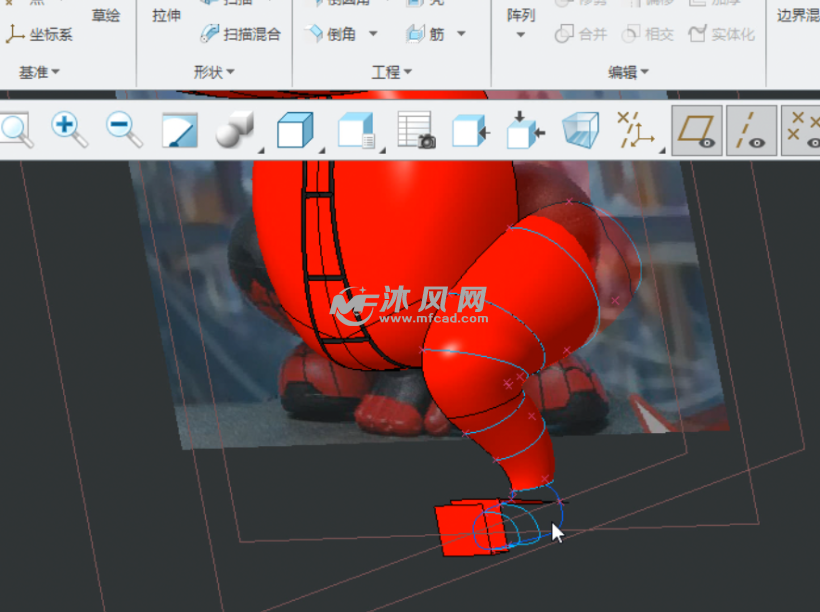The height and width of the screenshot is (612, 820).
Task: Open the saved orientations cube icon
Action: click(295, 130)
